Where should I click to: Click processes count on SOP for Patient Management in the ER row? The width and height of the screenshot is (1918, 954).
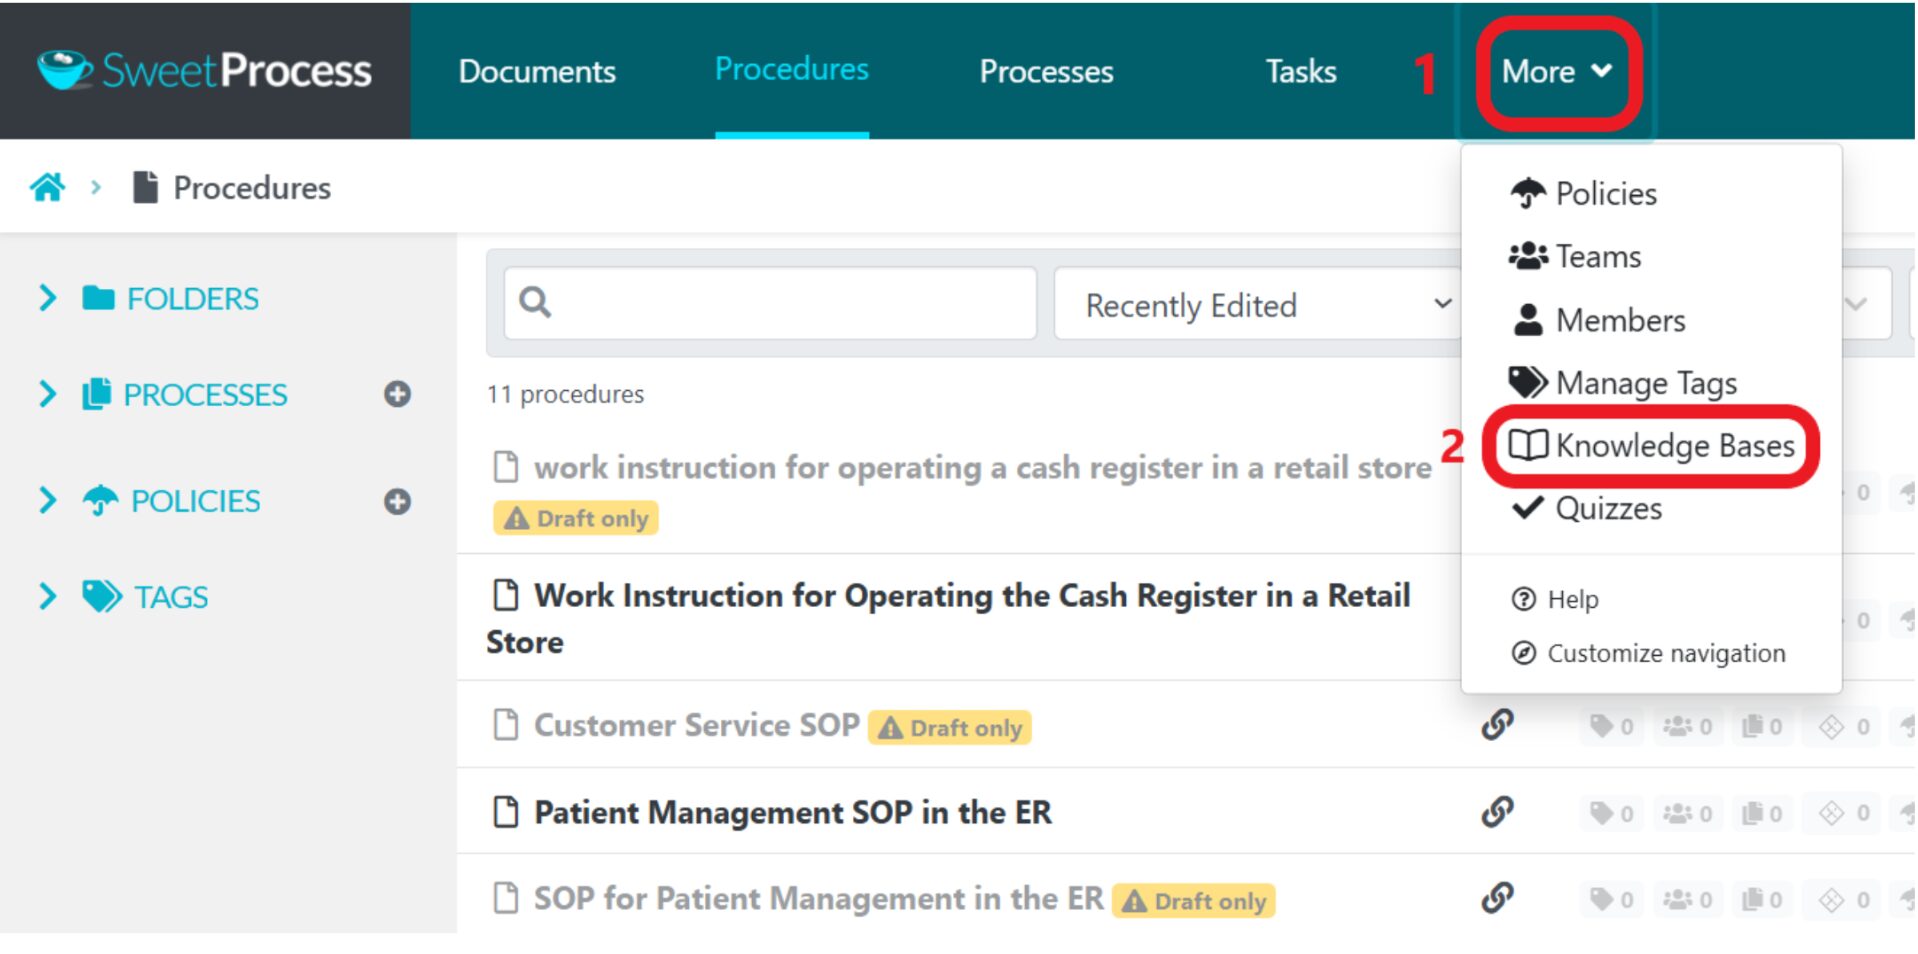coord(1762,900)
